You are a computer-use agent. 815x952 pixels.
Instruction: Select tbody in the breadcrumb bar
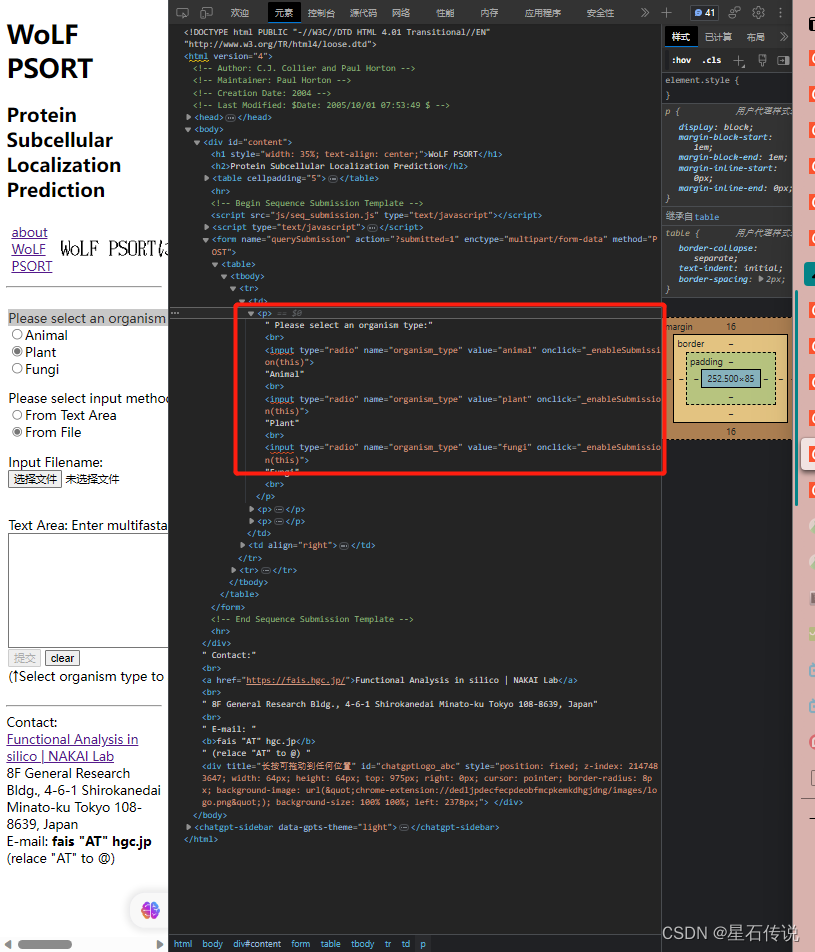click(363, 944)
